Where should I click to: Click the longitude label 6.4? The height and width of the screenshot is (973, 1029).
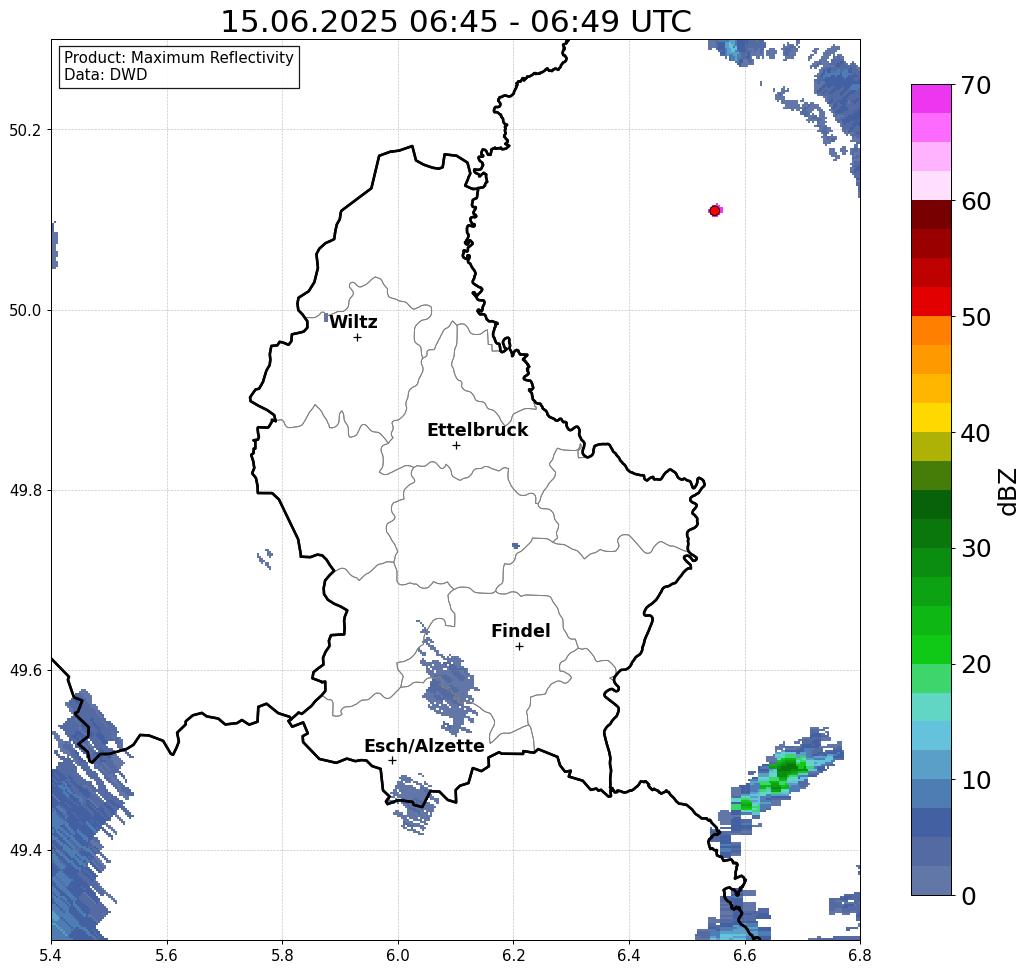click(629, 955)
